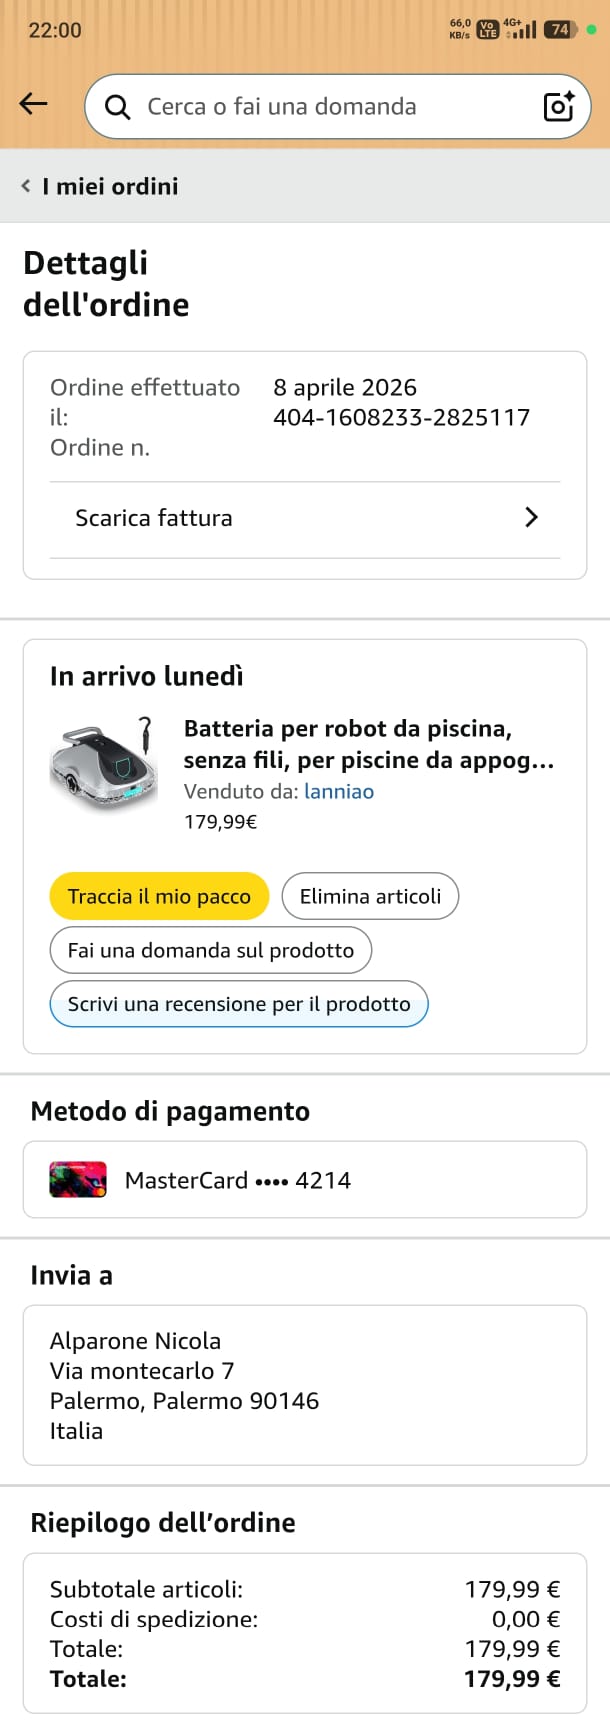
Task: Tap the signal strength icon
Action: [x=521, y=30]
